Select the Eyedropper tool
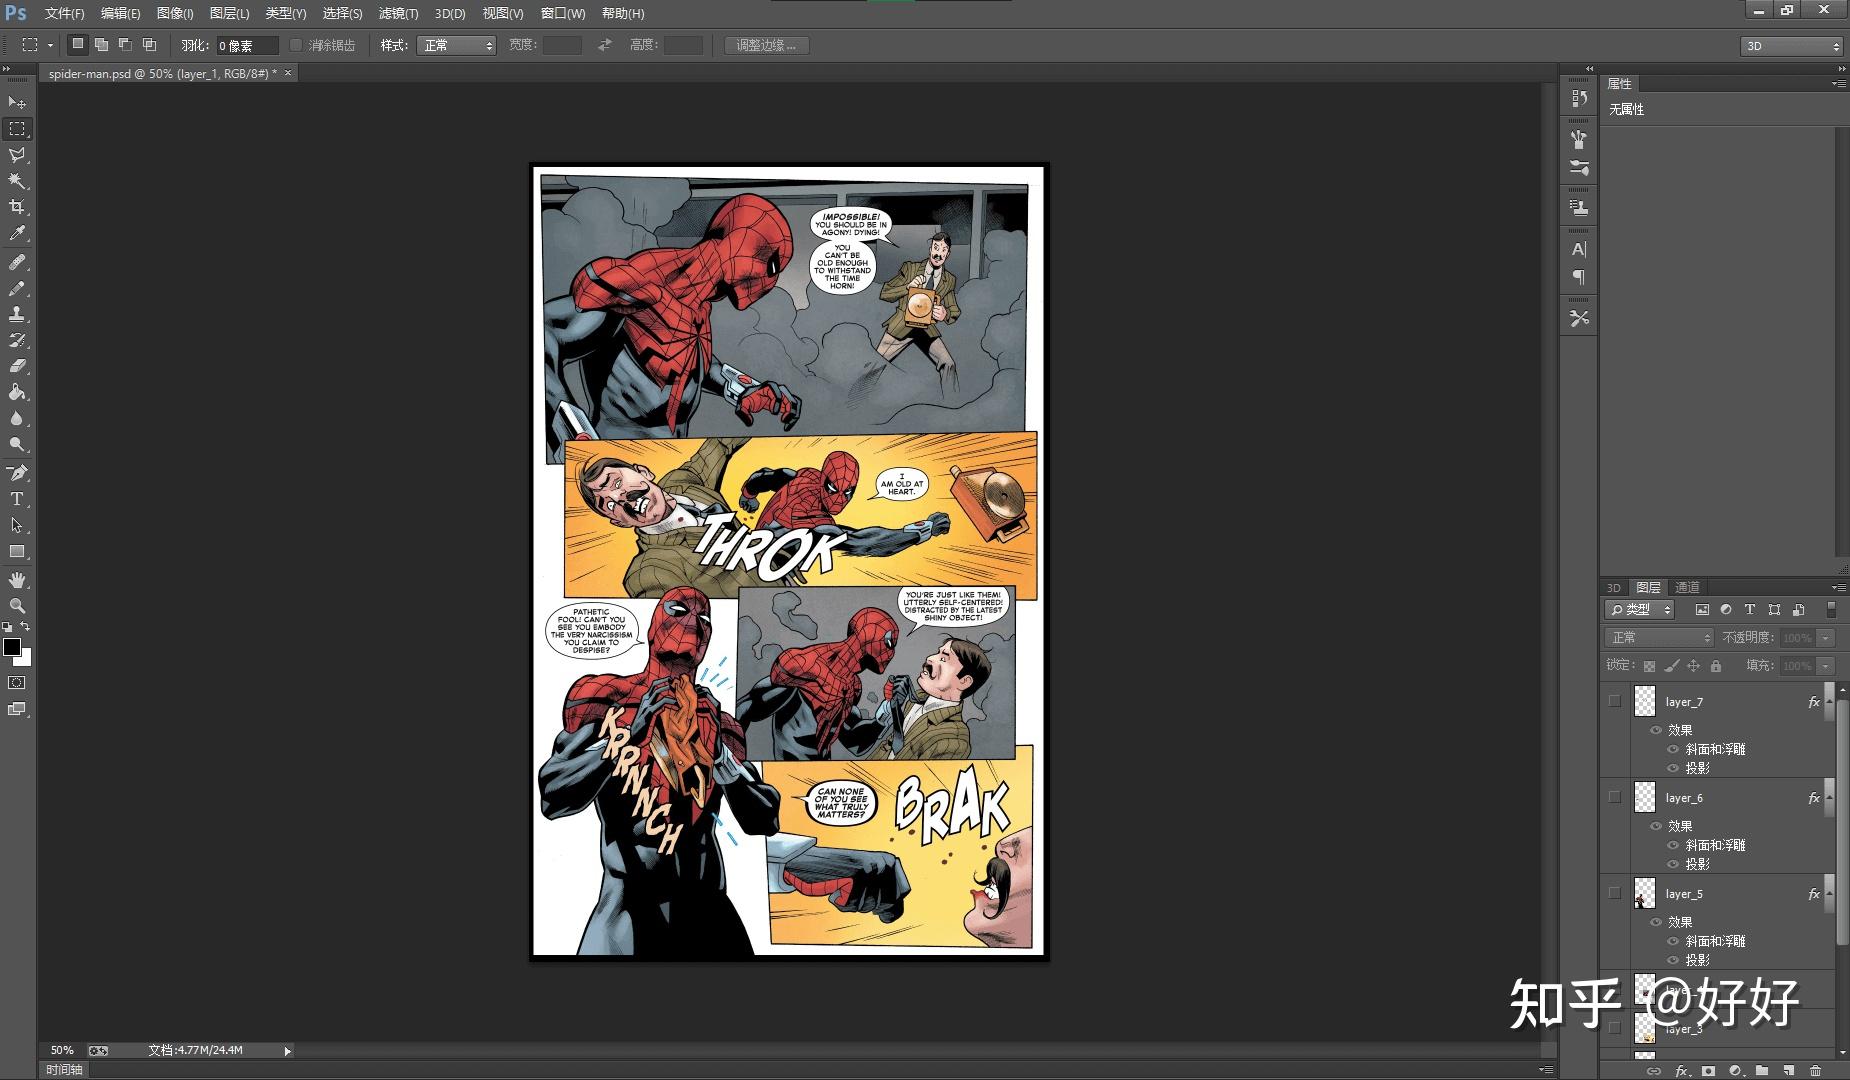This screenshot has width=1850, height=1080. (17, 234)
